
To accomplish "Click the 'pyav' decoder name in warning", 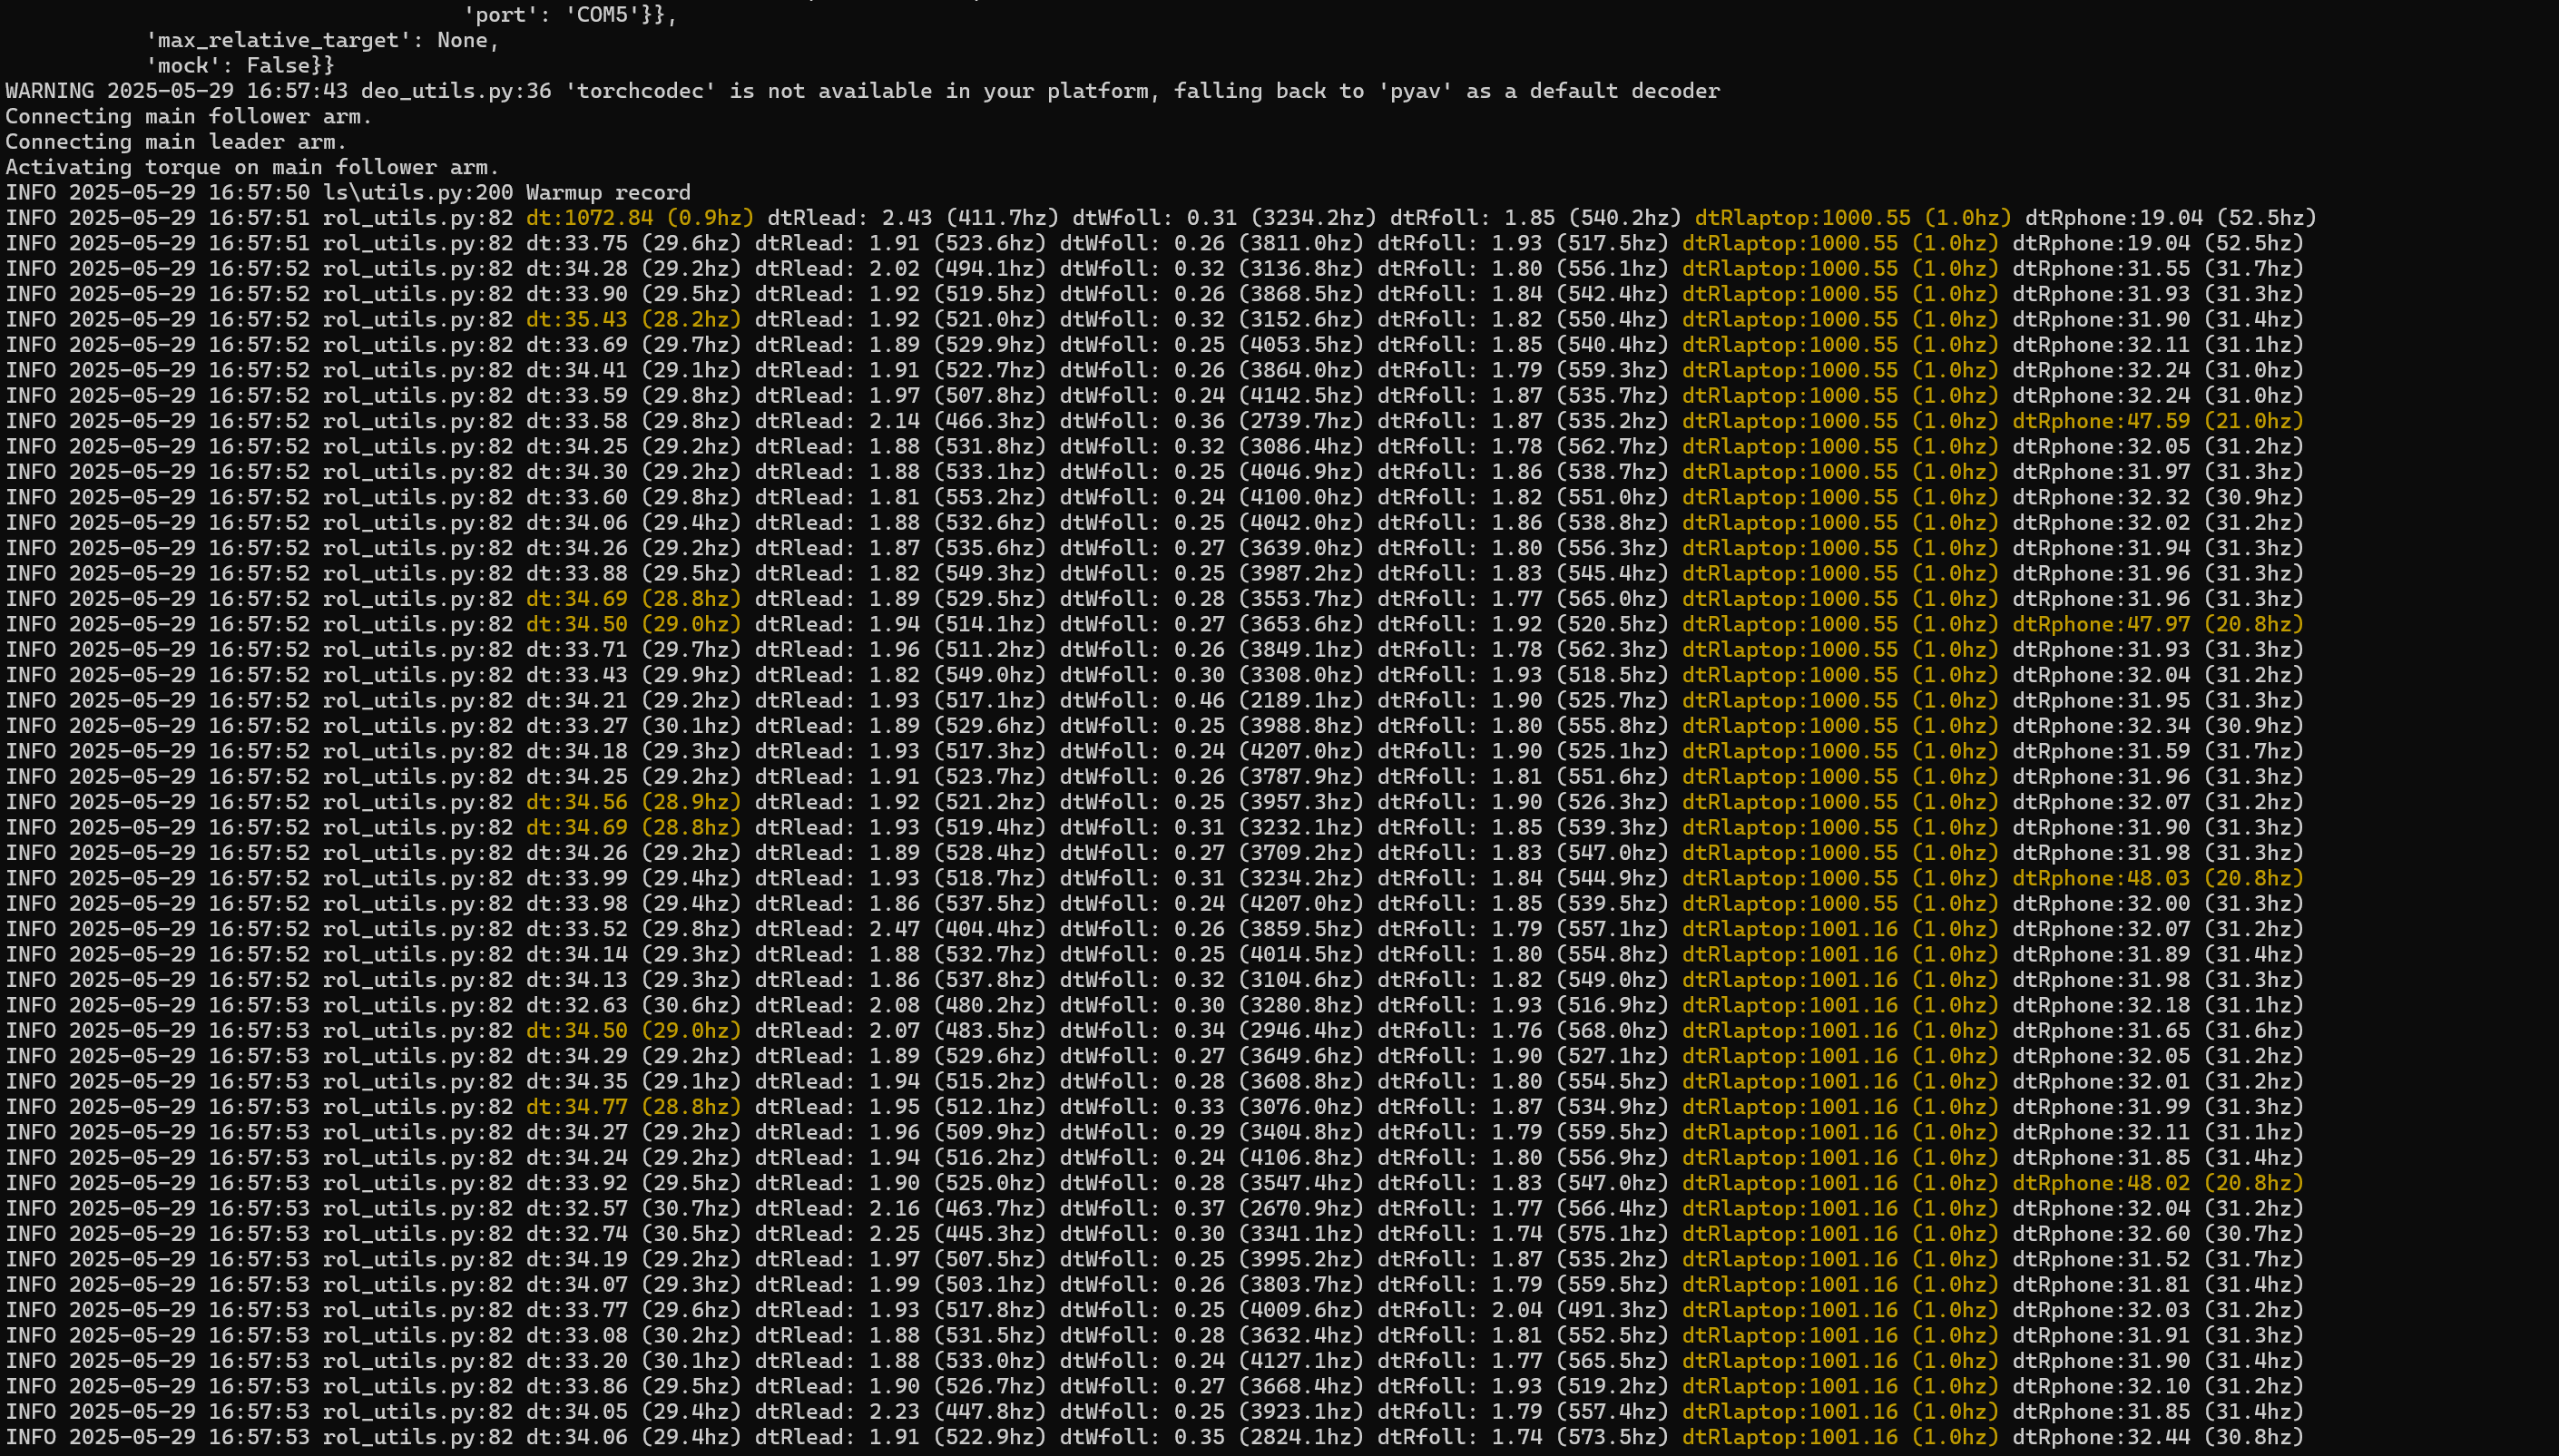I will coord(1415,91).
